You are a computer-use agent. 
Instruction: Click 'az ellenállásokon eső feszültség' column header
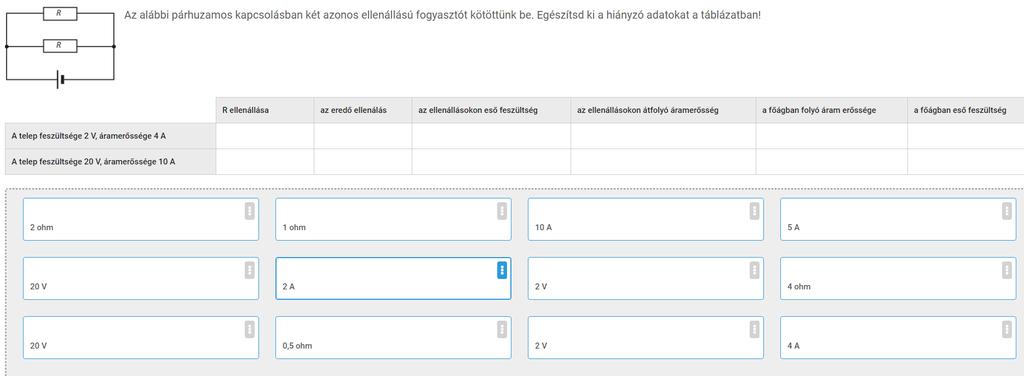(491, 110)
